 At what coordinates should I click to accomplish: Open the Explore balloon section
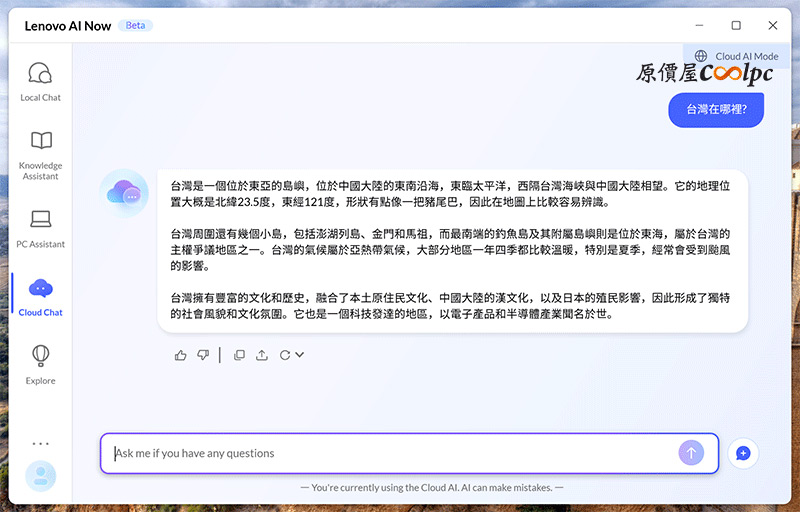[x=40, y=365]
